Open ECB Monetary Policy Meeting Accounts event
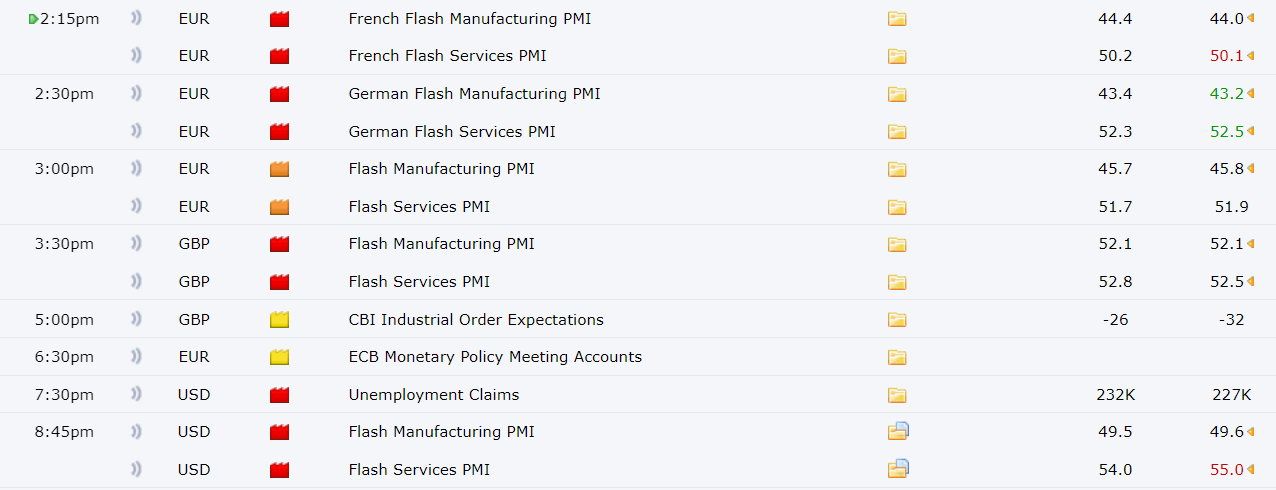Viewport: 1276px width, 490px height. pyautogui.click(x=495, y=357)
